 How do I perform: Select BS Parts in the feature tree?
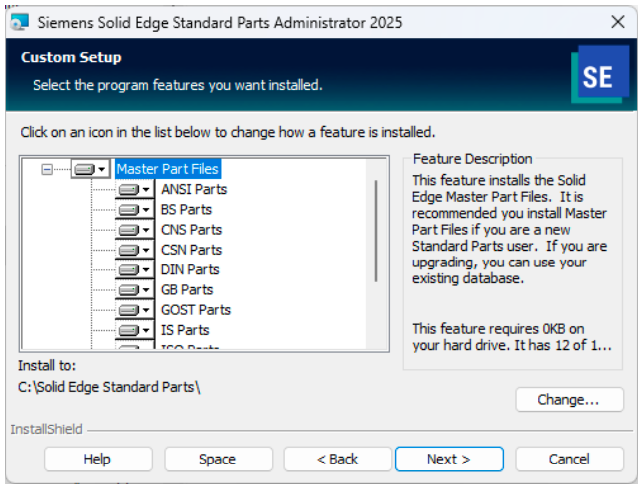point(186,209)
